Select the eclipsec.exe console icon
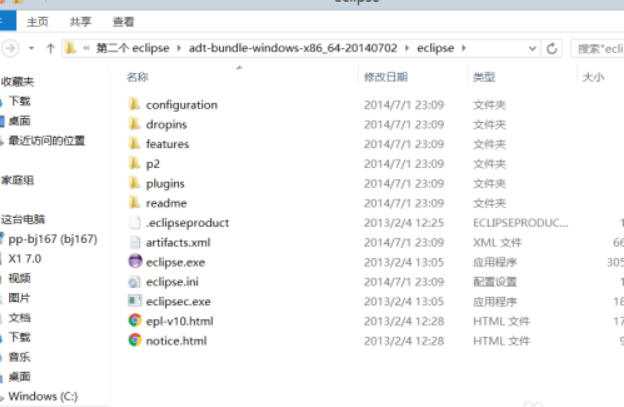 pyautogui.click(x=135, y=301)
